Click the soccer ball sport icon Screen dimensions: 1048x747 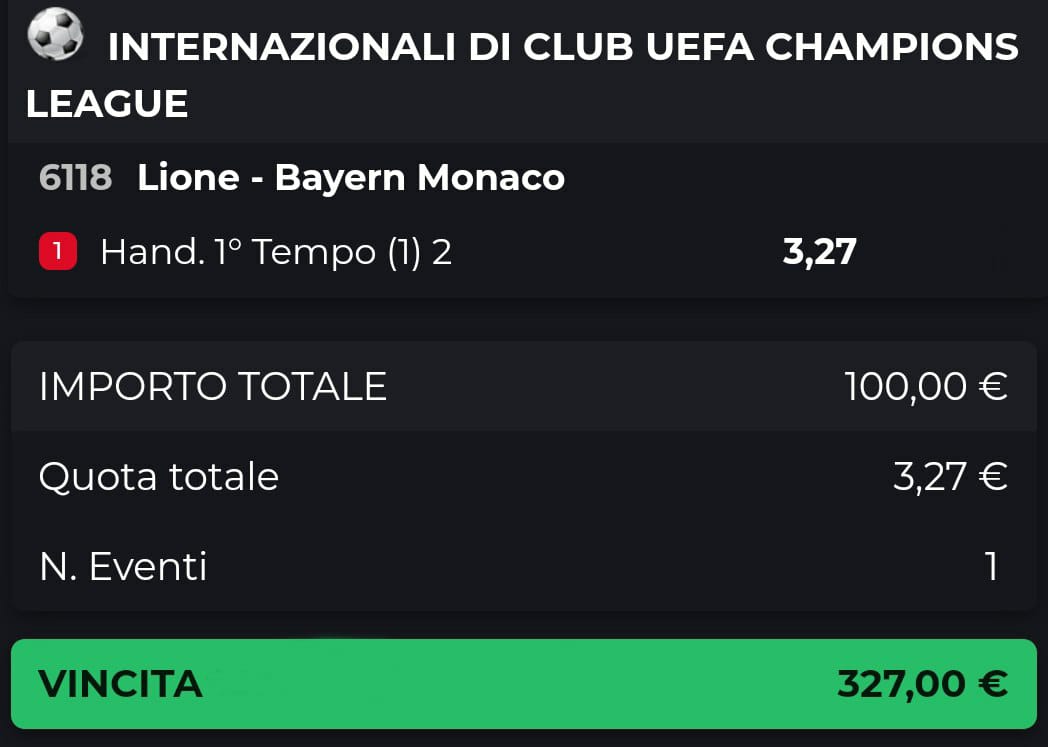[x=55, y=33]
